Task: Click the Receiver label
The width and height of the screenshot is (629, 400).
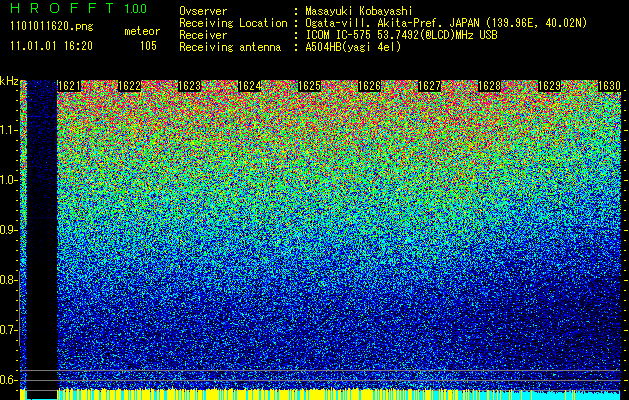Action: point(203,35)
